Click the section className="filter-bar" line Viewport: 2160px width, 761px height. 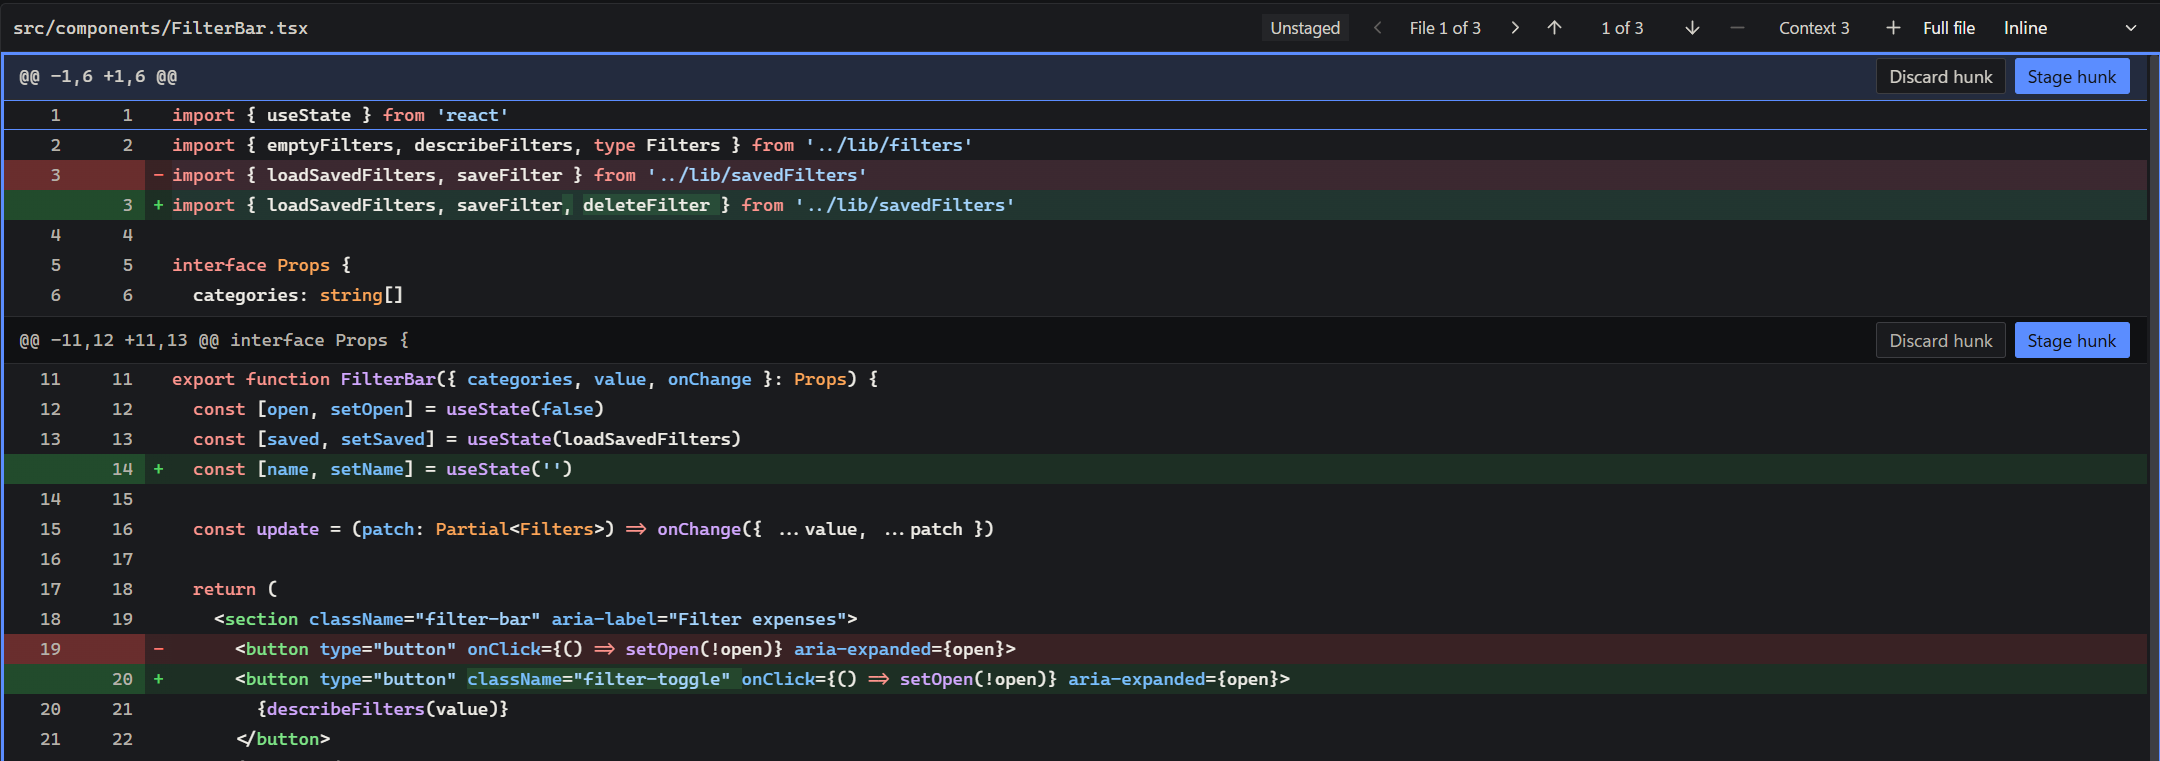coord(1075,619)
